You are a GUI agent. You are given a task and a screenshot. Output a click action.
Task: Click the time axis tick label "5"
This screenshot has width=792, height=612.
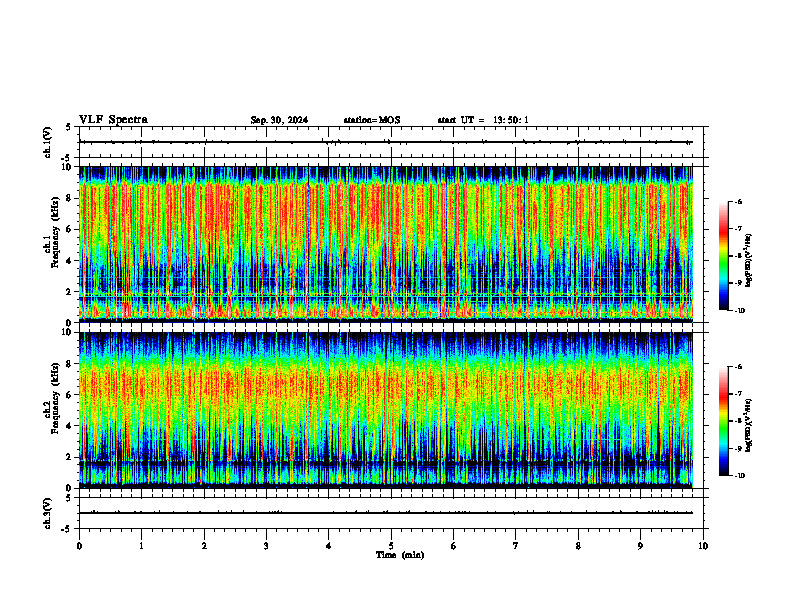(x=391, y=546)
